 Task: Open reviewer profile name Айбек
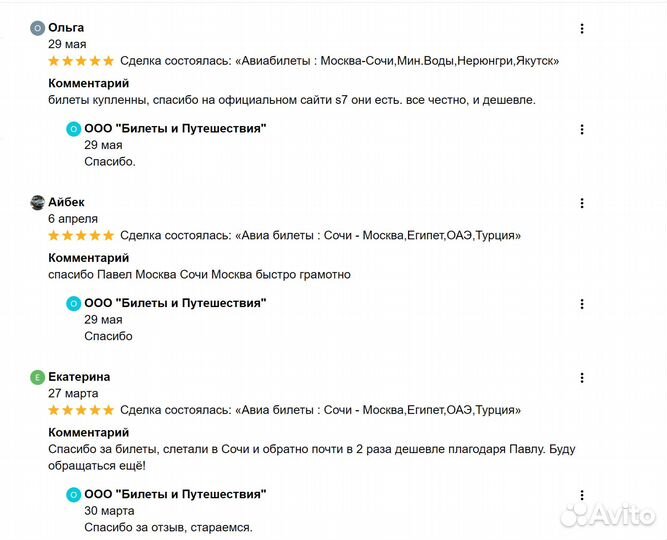click(66, 202)
